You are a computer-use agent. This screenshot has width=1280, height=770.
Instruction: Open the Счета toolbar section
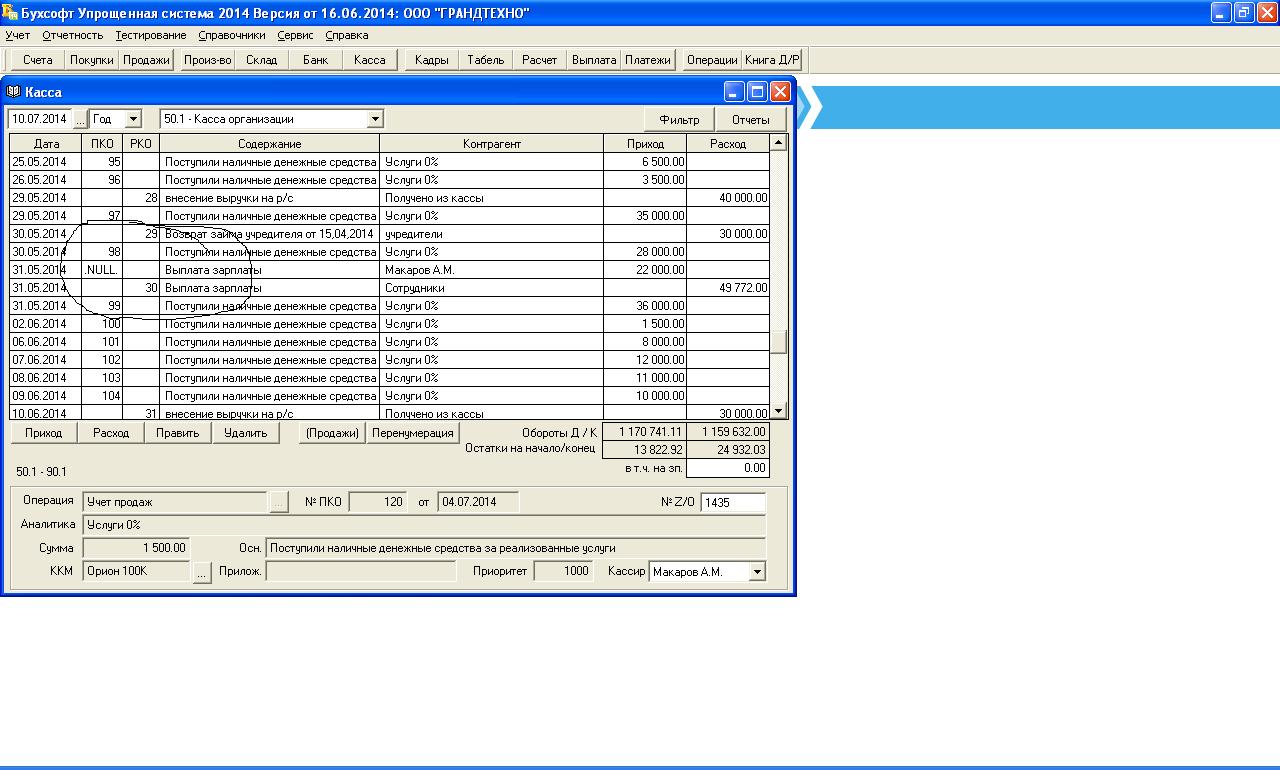tap(37, 60)
